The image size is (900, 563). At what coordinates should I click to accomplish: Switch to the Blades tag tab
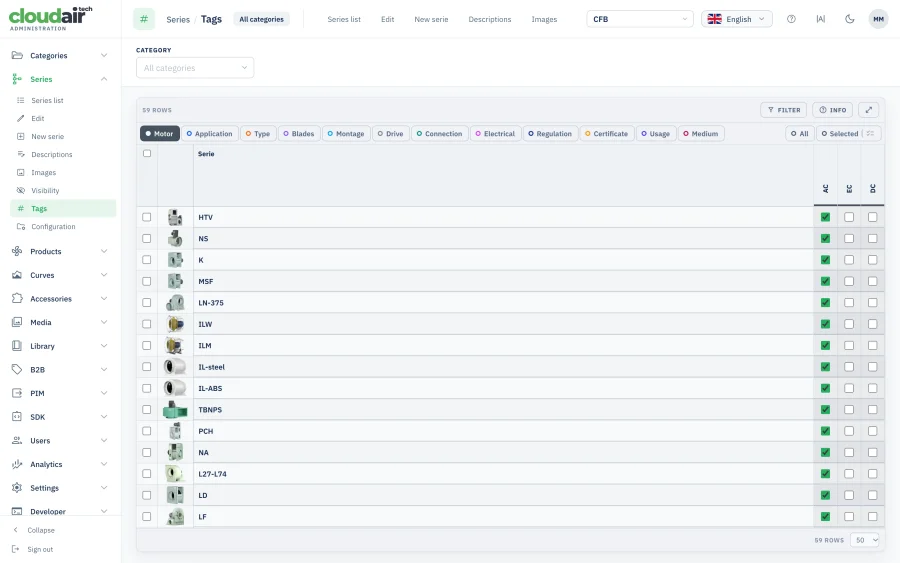(299, 134)
